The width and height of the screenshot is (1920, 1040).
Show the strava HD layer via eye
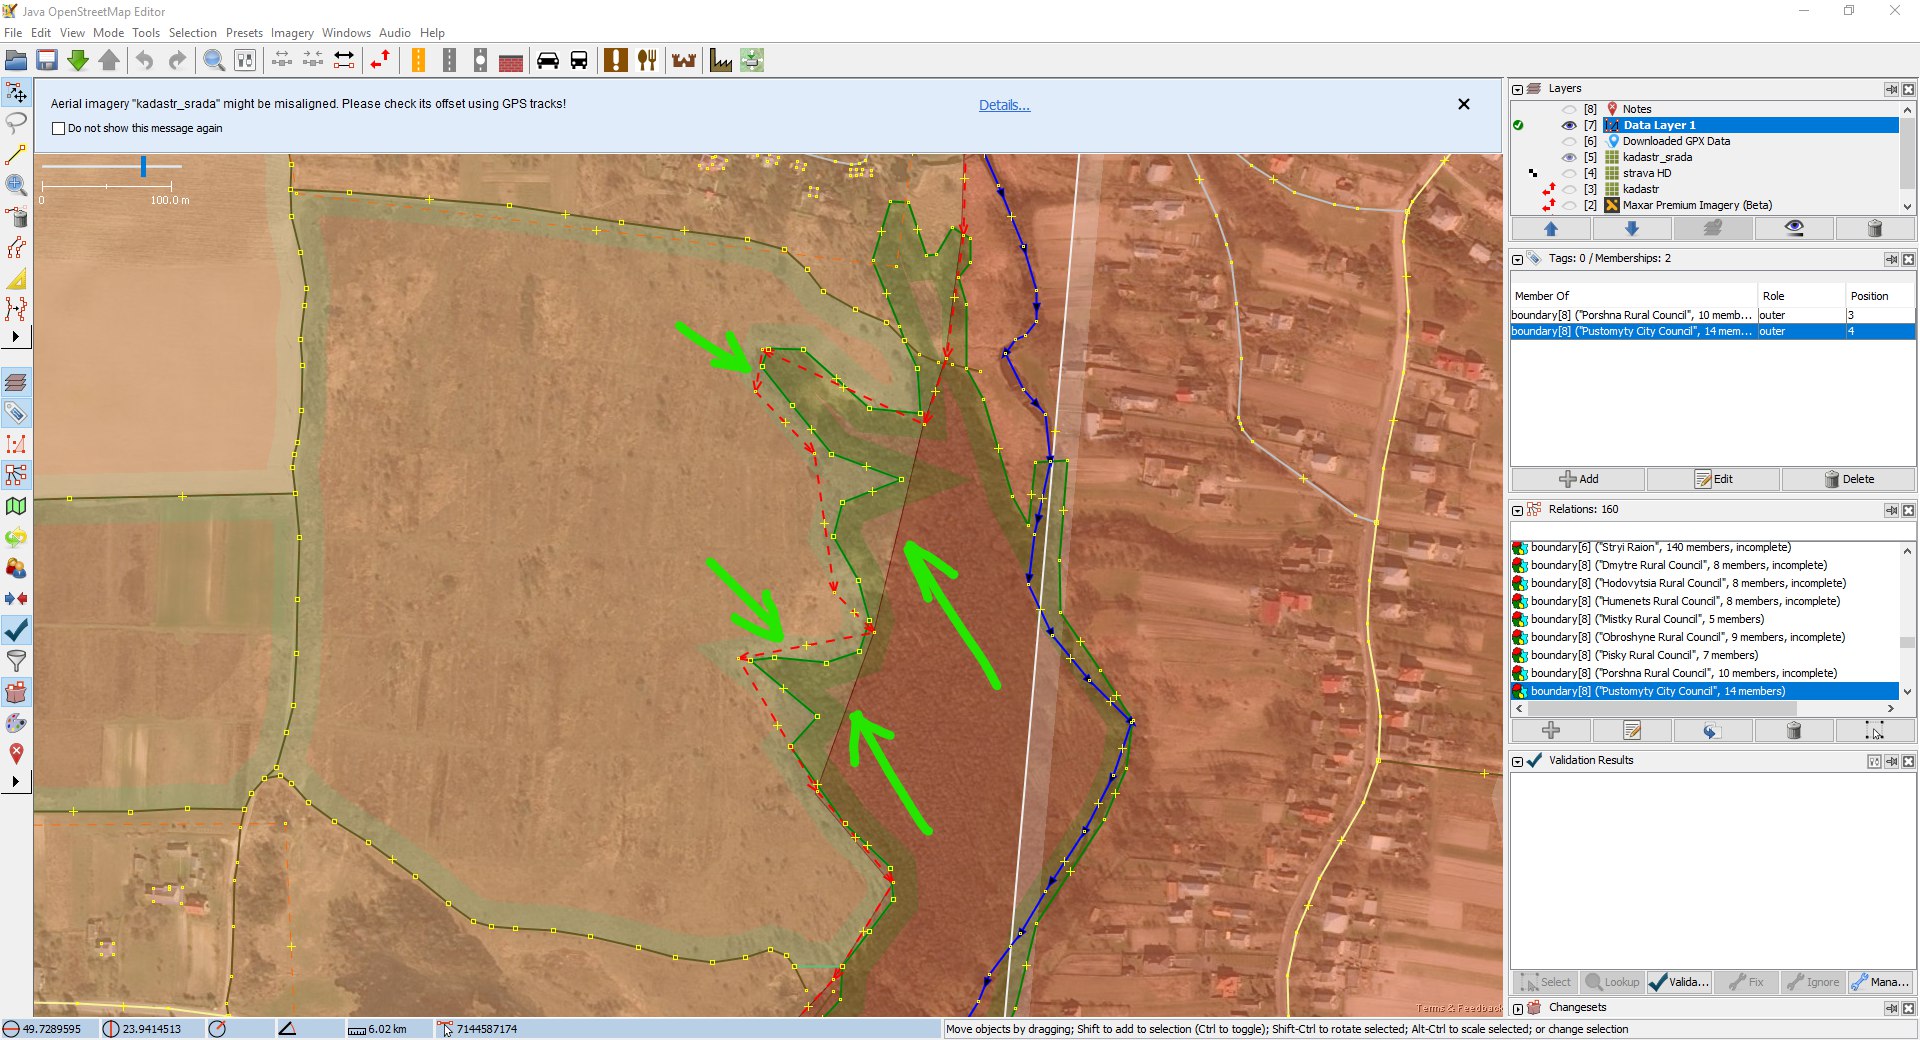pyautogui.click(x=1569, y=173)
